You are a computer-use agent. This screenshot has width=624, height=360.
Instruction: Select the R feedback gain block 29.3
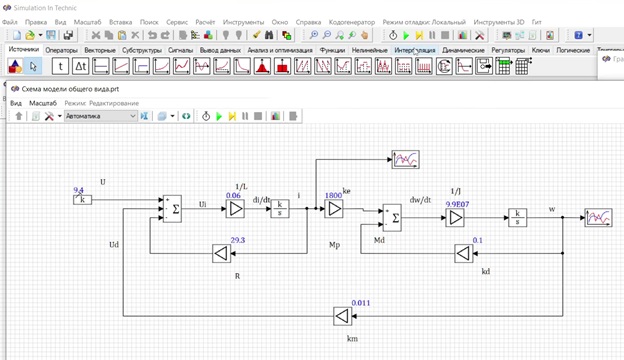222,253
